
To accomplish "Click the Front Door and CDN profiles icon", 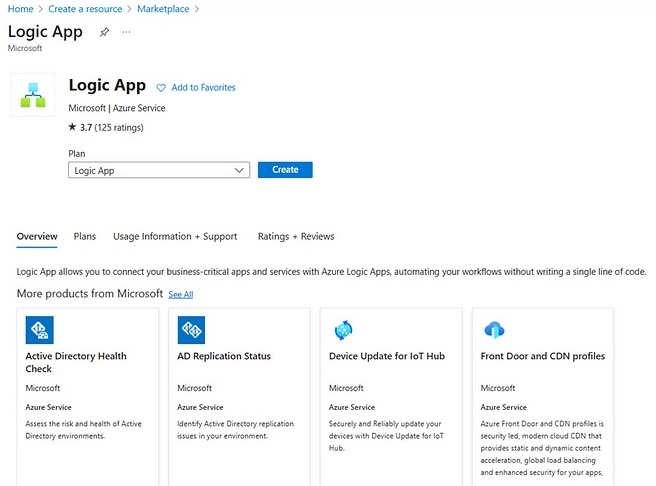I will coord(494,330).
